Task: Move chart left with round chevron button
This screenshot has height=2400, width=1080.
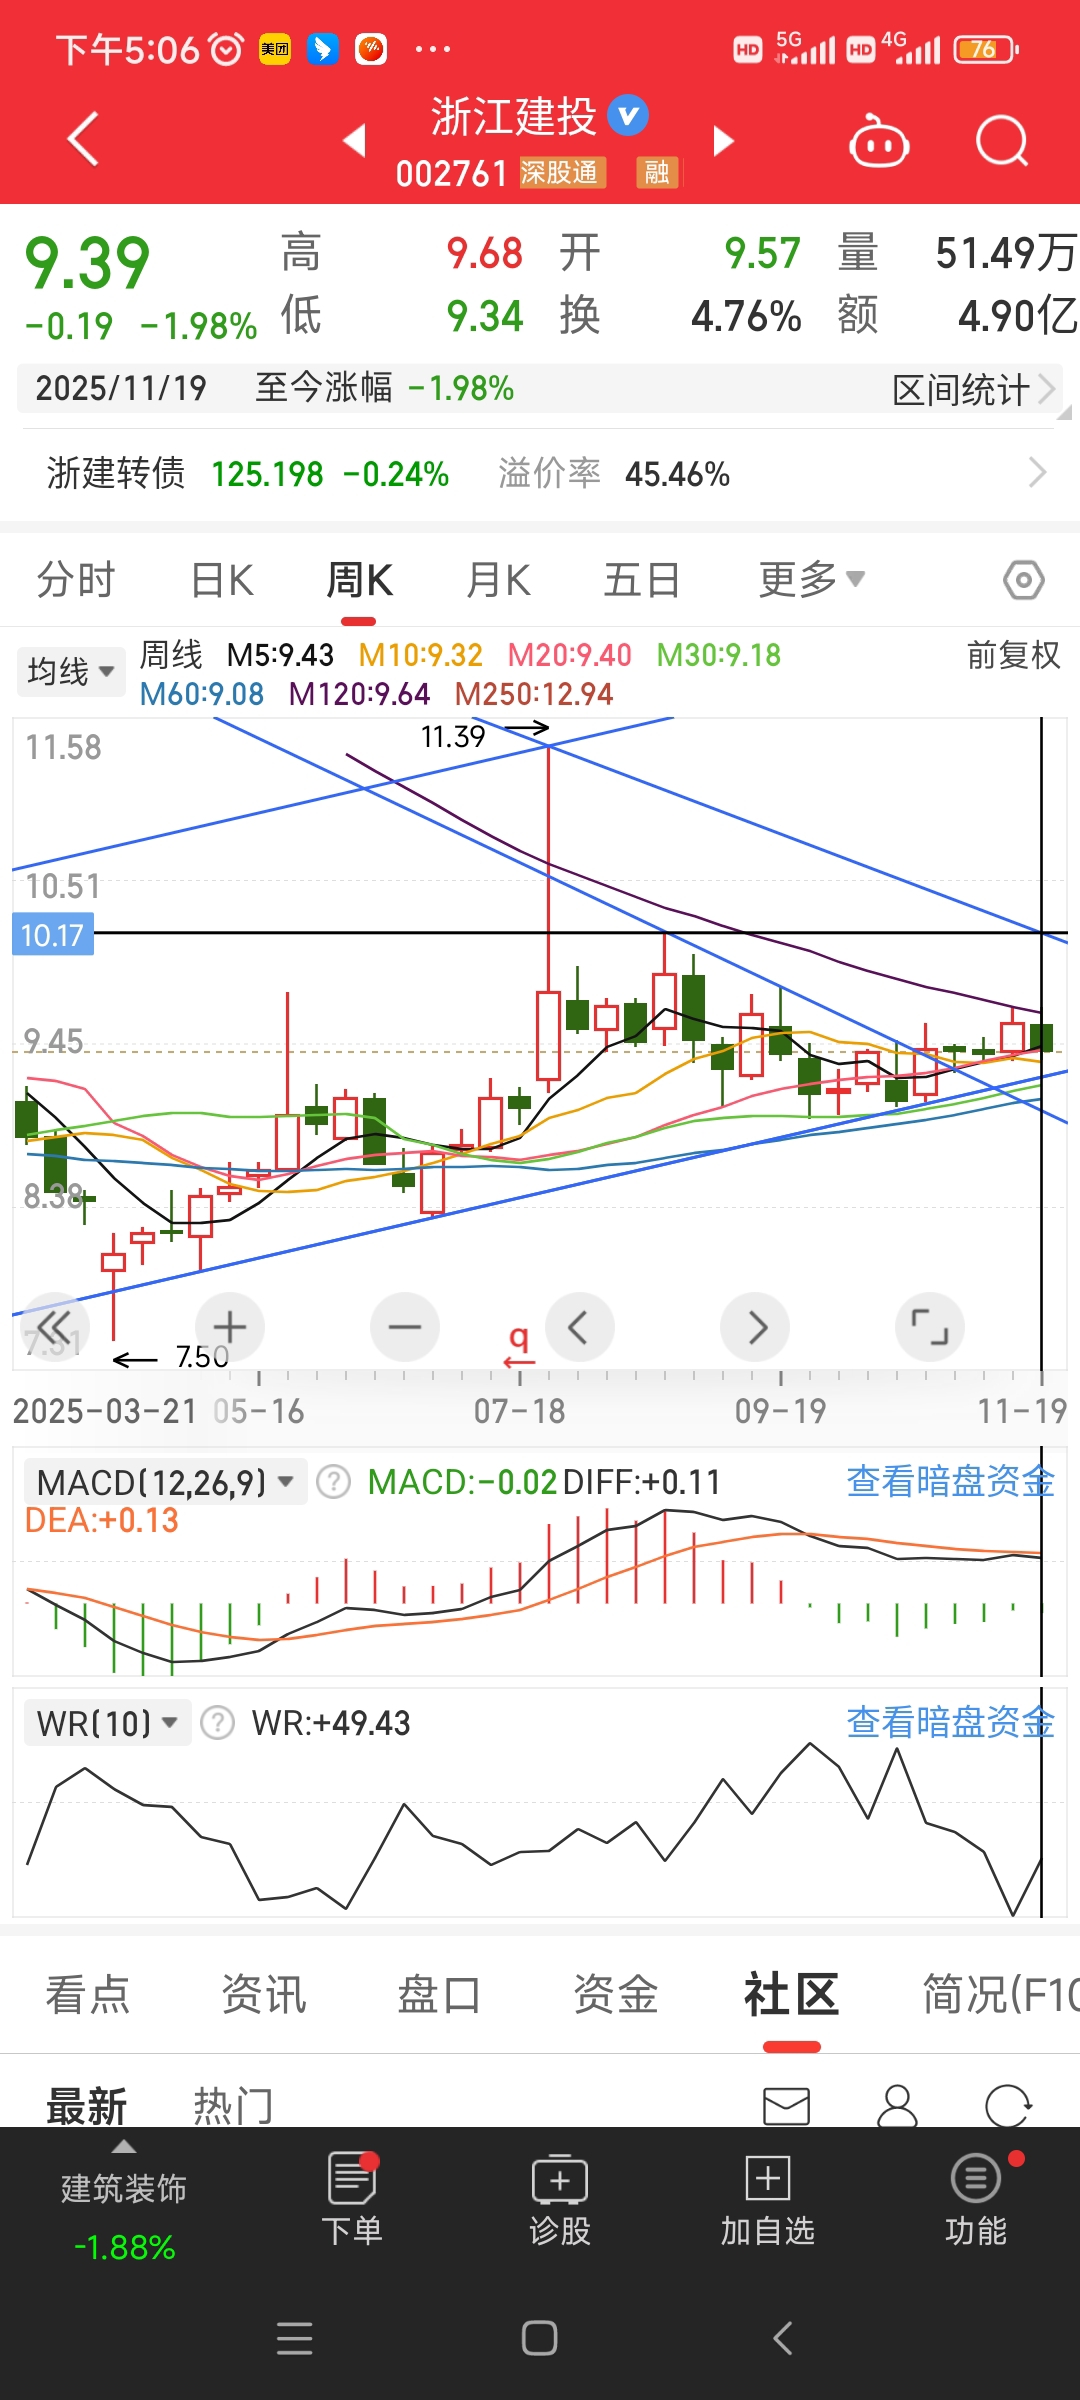Action: tap(579, 1327)
